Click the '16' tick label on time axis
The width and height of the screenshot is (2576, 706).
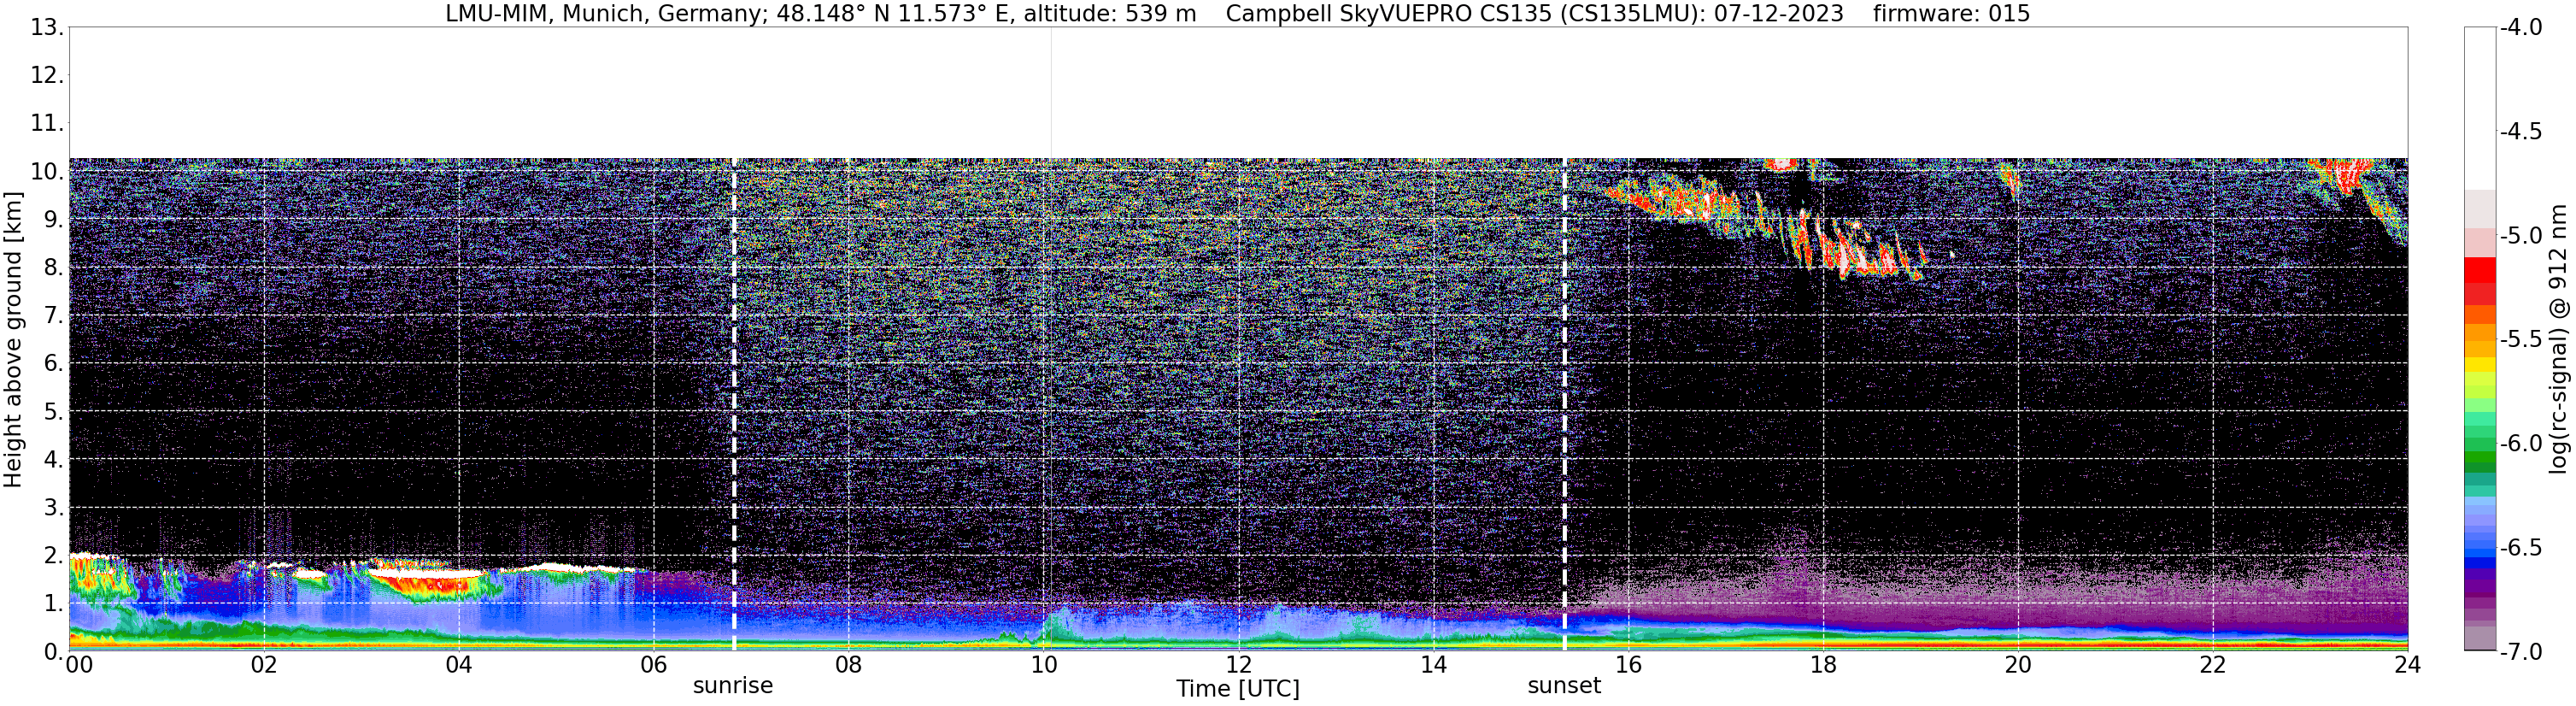(x=1628, y=665)
